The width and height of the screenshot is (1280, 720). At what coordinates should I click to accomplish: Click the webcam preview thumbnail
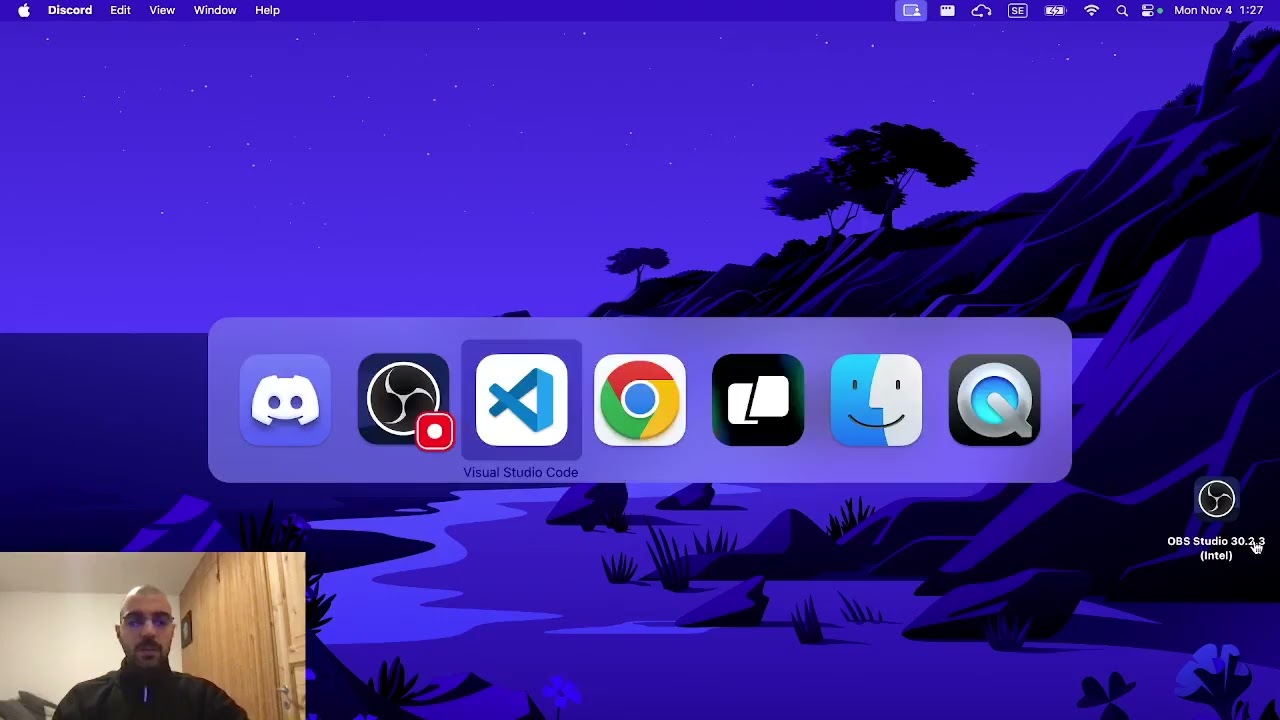[x=153, y=636]
